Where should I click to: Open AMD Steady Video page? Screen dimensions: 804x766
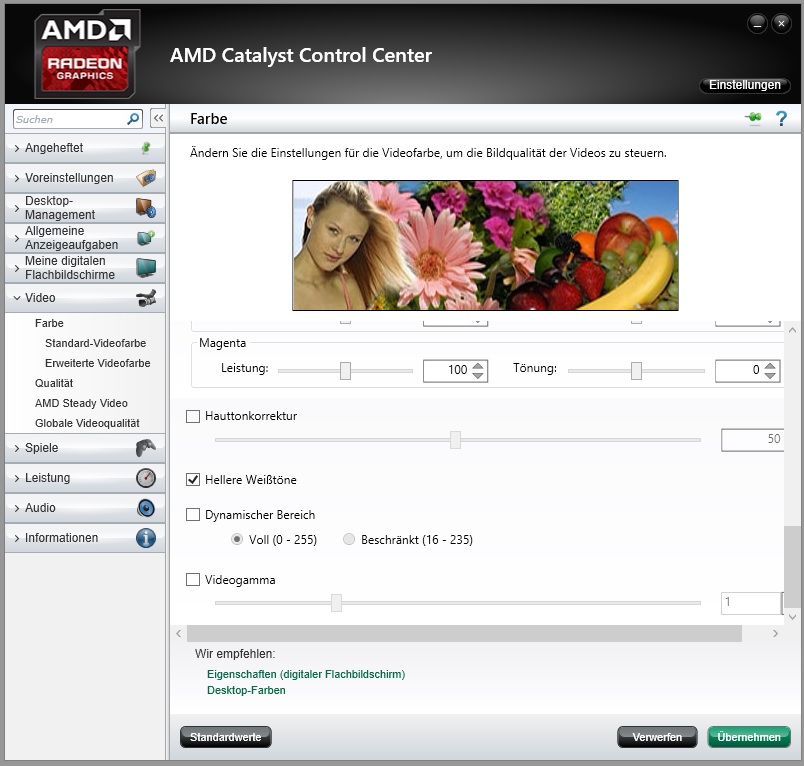tap(81, 403)
